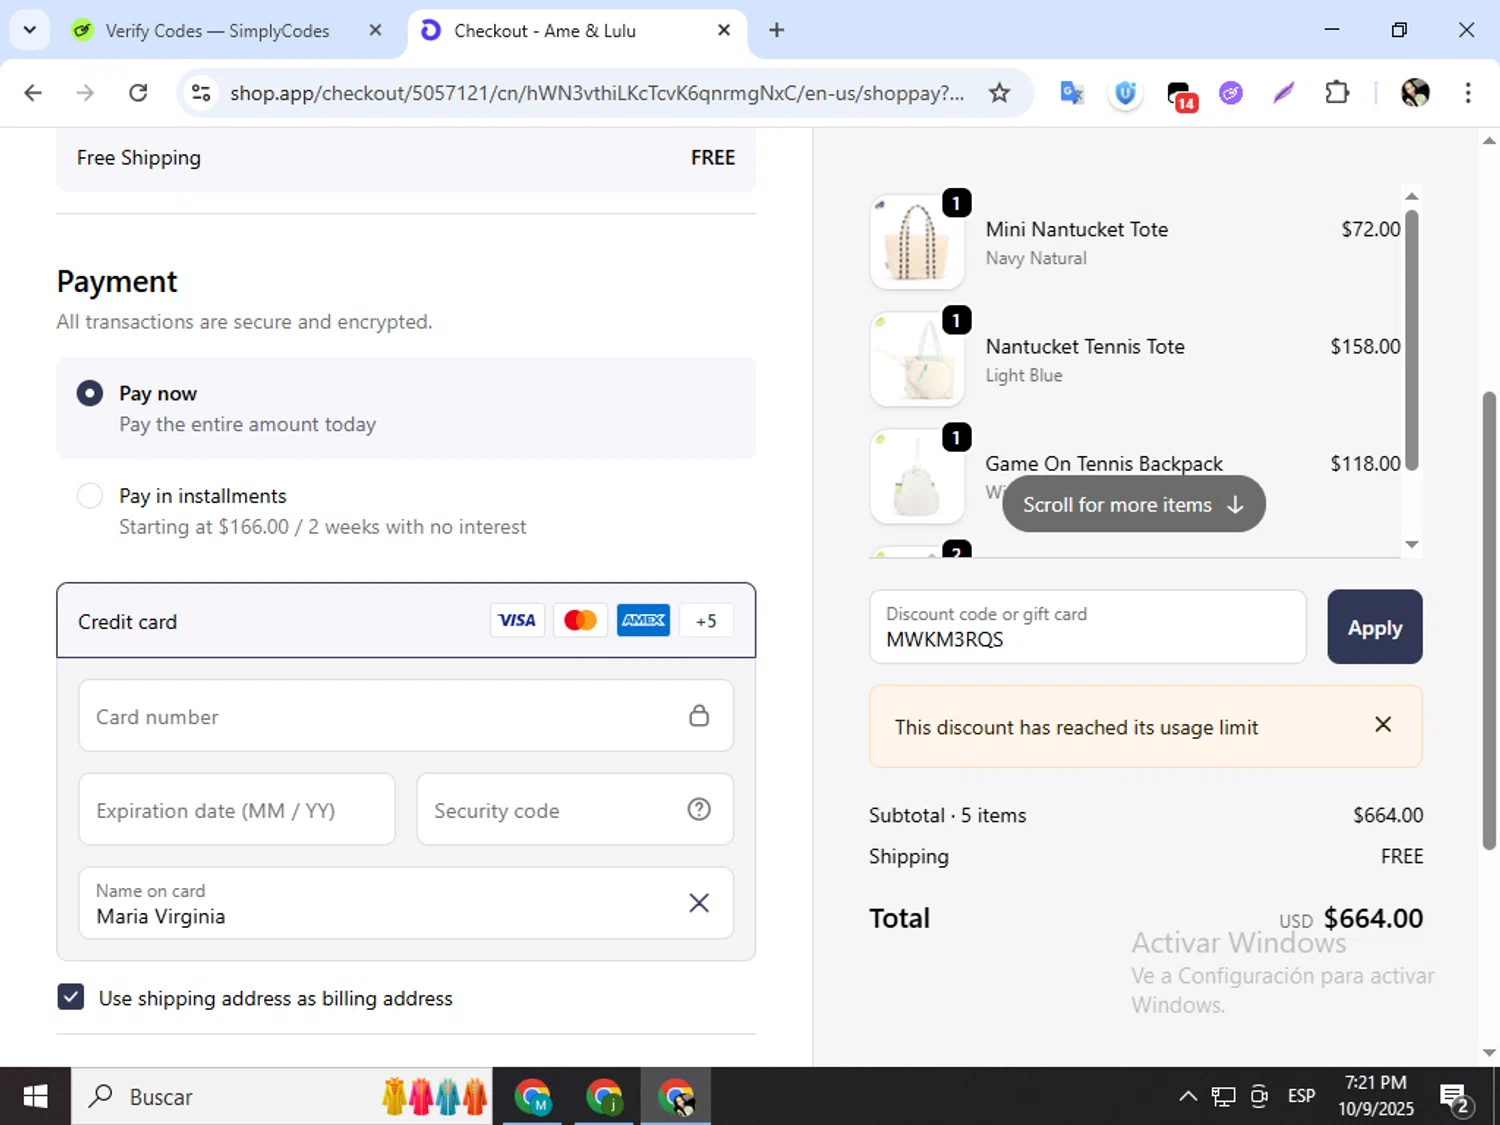
Task: Focus the Security code field
Action: pyautogui.click(x=575, y=810)
